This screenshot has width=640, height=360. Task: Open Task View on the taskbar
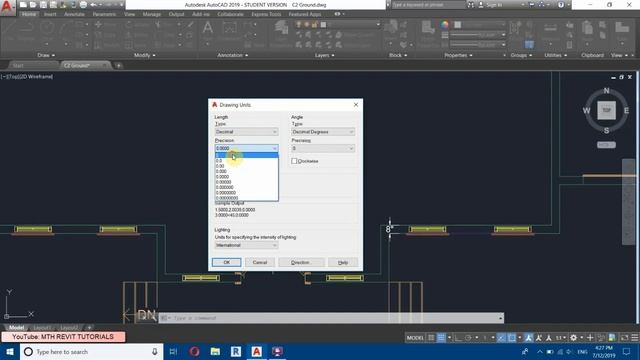coord(173,351)
